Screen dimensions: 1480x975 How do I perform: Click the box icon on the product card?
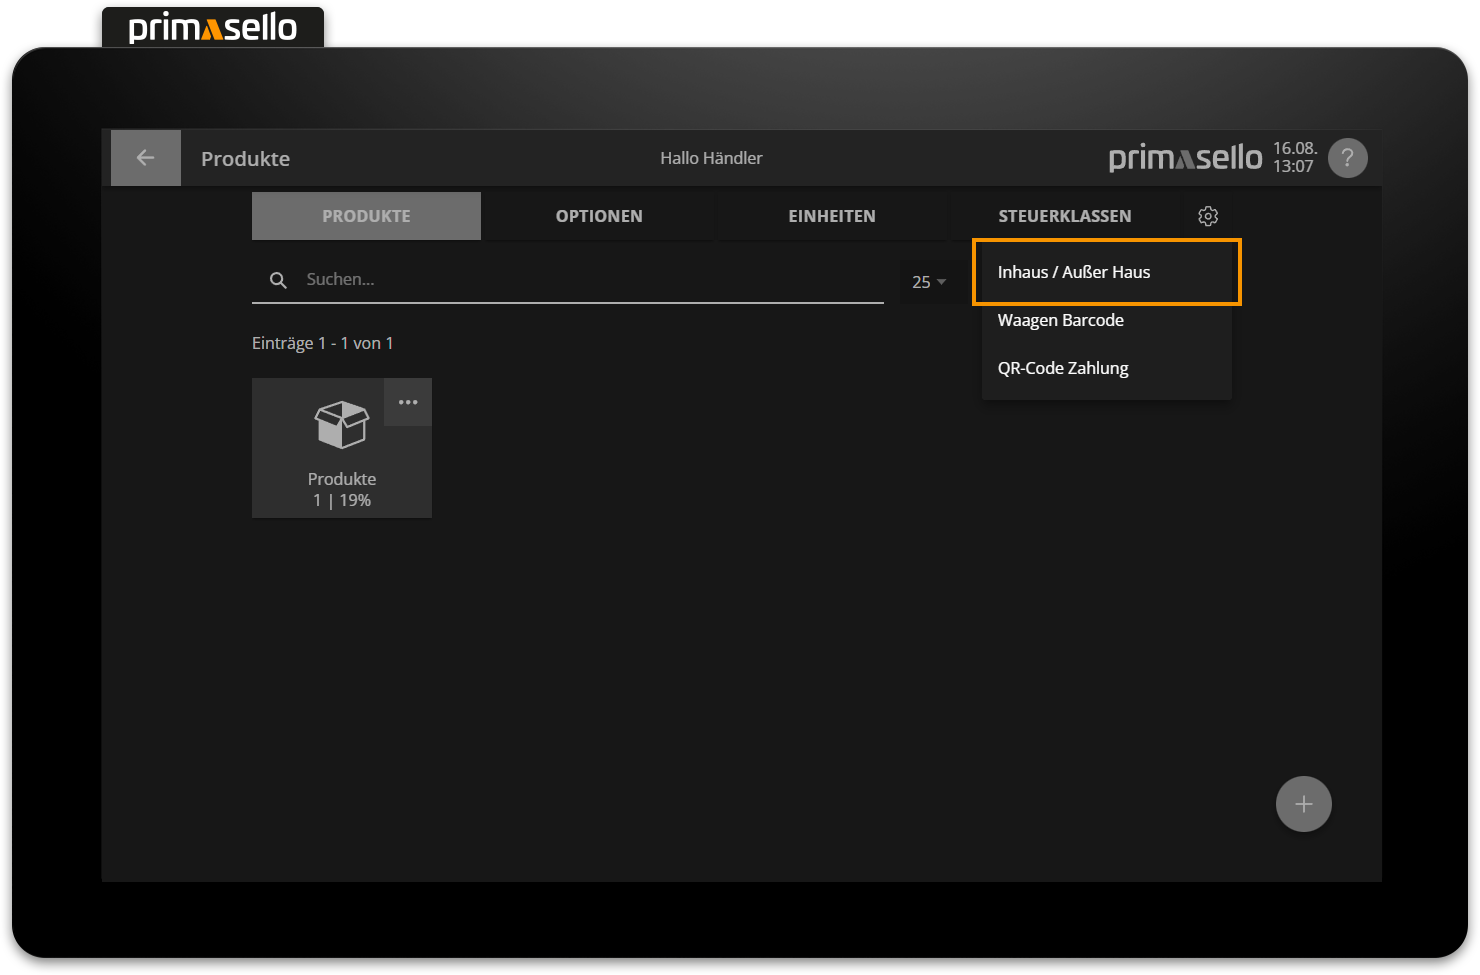pyautogui.click(x=342, y=425)
